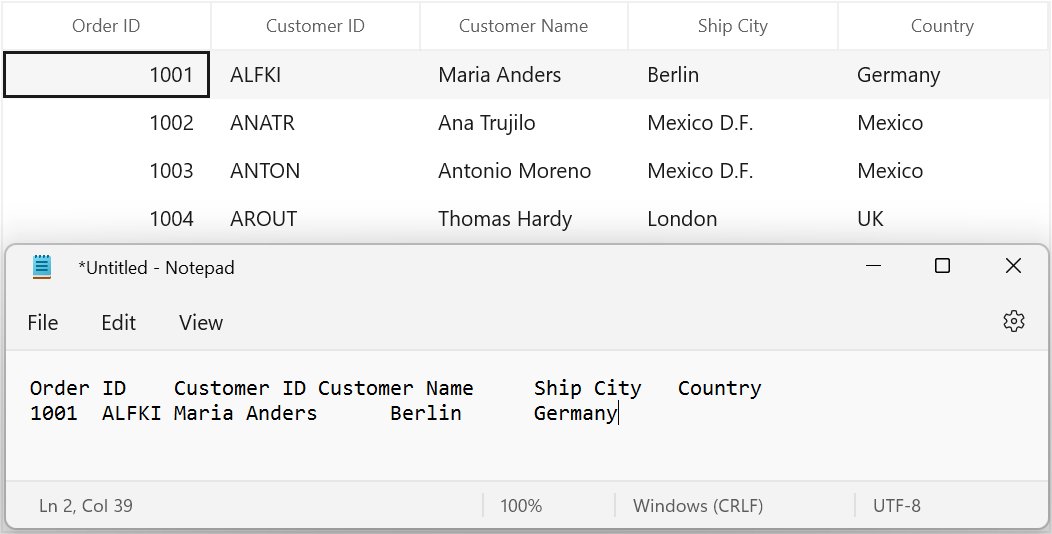Select the Ana Trujilo cell
1052x534 pixels.
(x=523, y=123)
